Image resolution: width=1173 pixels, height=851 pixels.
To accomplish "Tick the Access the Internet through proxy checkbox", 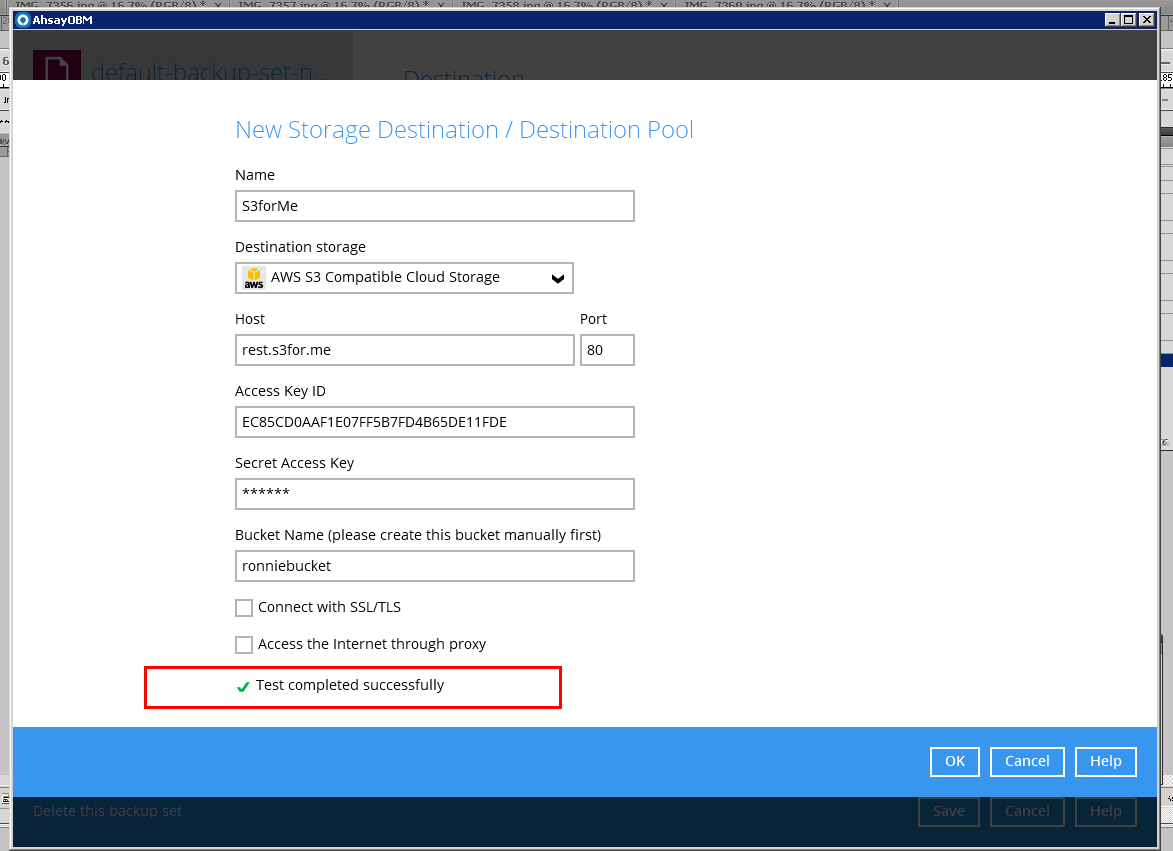I will click(244, 645).
